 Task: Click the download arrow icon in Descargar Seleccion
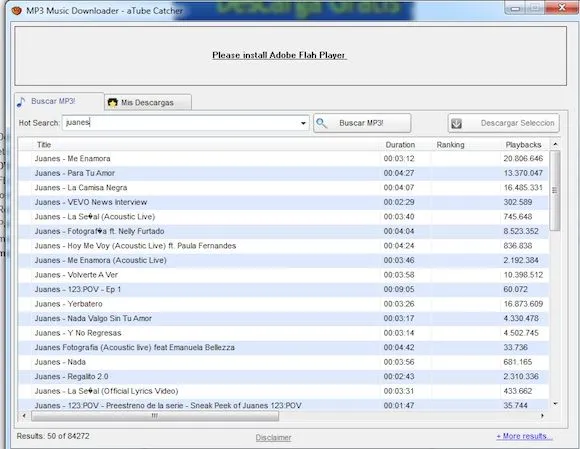[456, 123]
